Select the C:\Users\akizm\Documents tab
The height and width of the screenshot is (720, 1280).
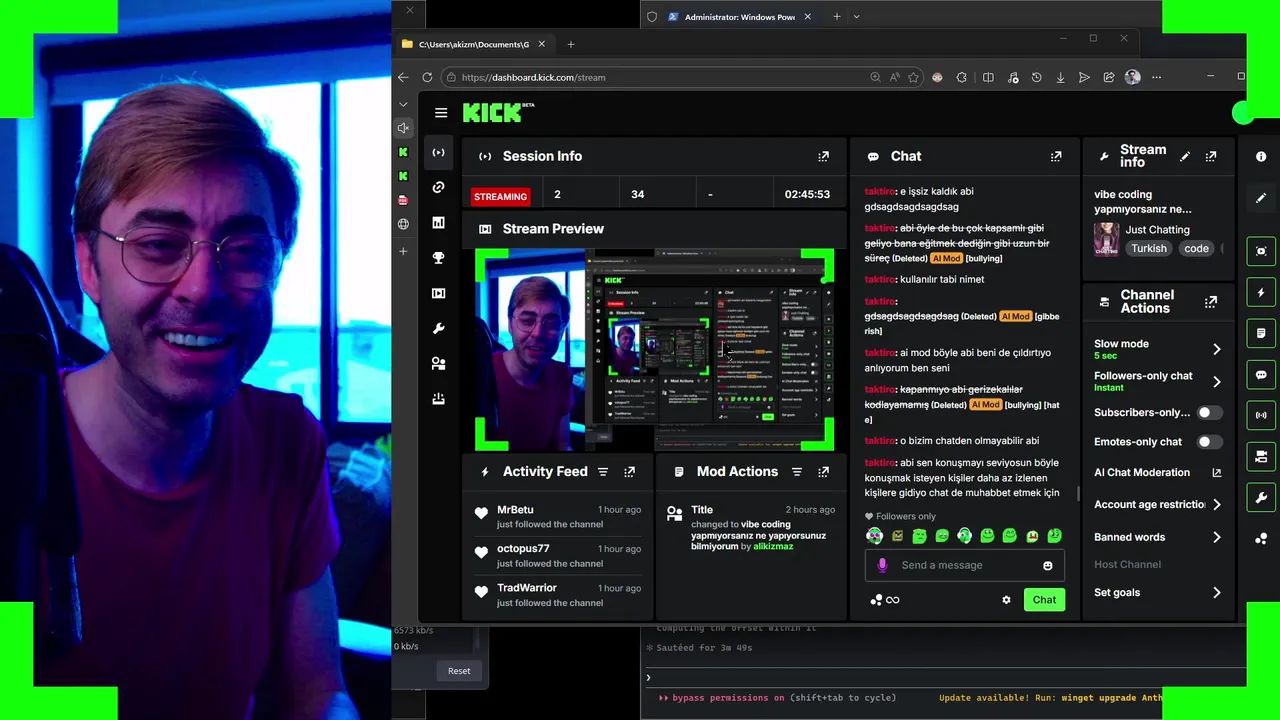pos(473,44)
